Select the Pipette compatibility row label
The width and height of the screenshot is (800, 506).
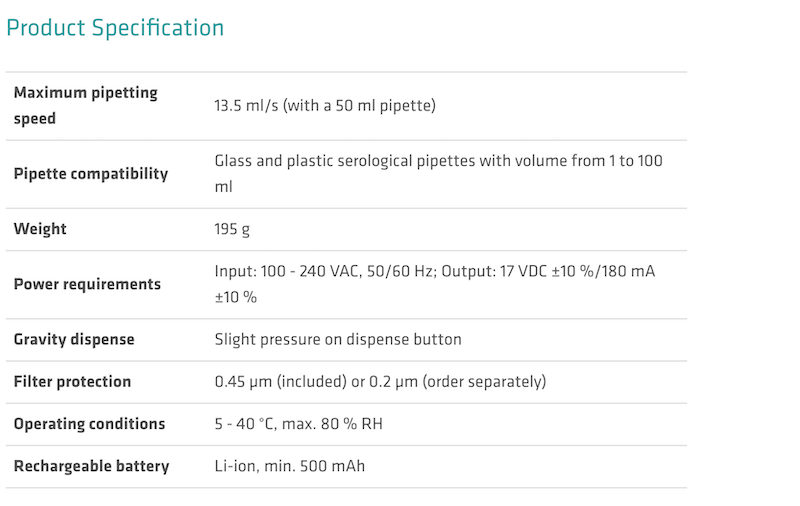pos(91,174)
